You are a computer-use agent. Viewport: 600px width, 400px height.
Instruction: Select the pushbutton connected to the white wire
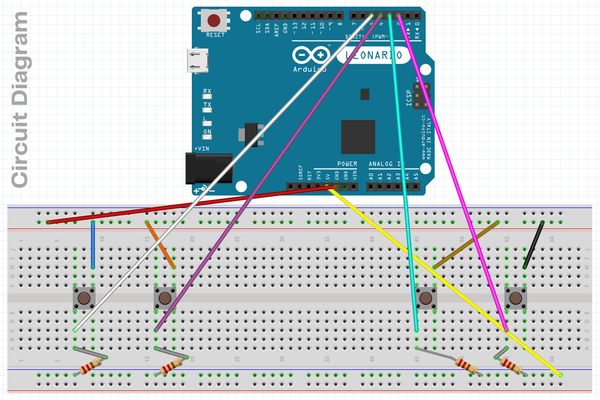tap(84, 298)
